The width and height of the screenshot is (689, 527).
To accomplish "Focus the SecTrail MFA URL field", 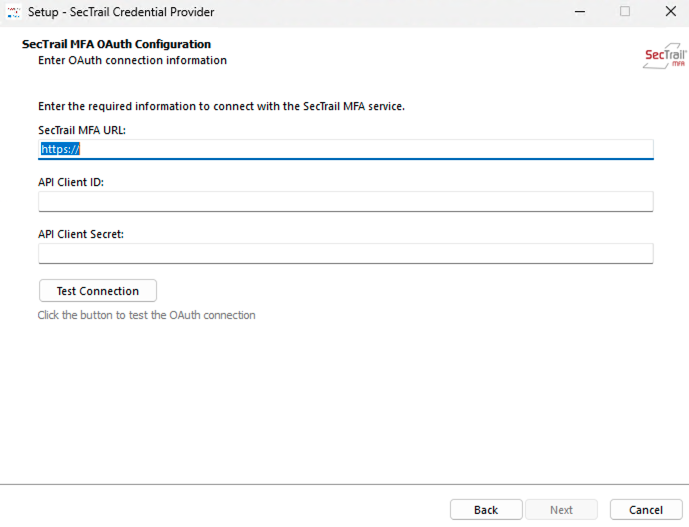I will [x=345, y=149].
